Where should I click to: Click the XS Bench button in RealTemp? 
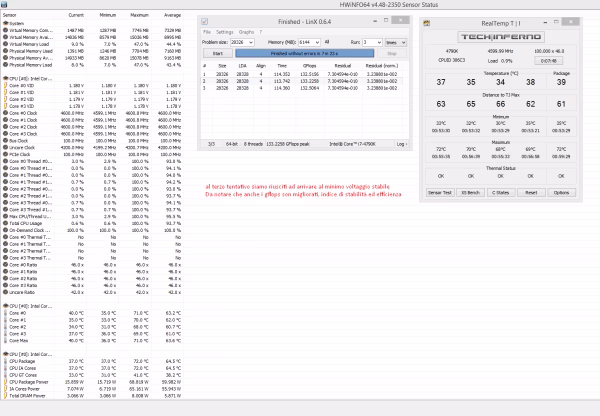point(470,193)
